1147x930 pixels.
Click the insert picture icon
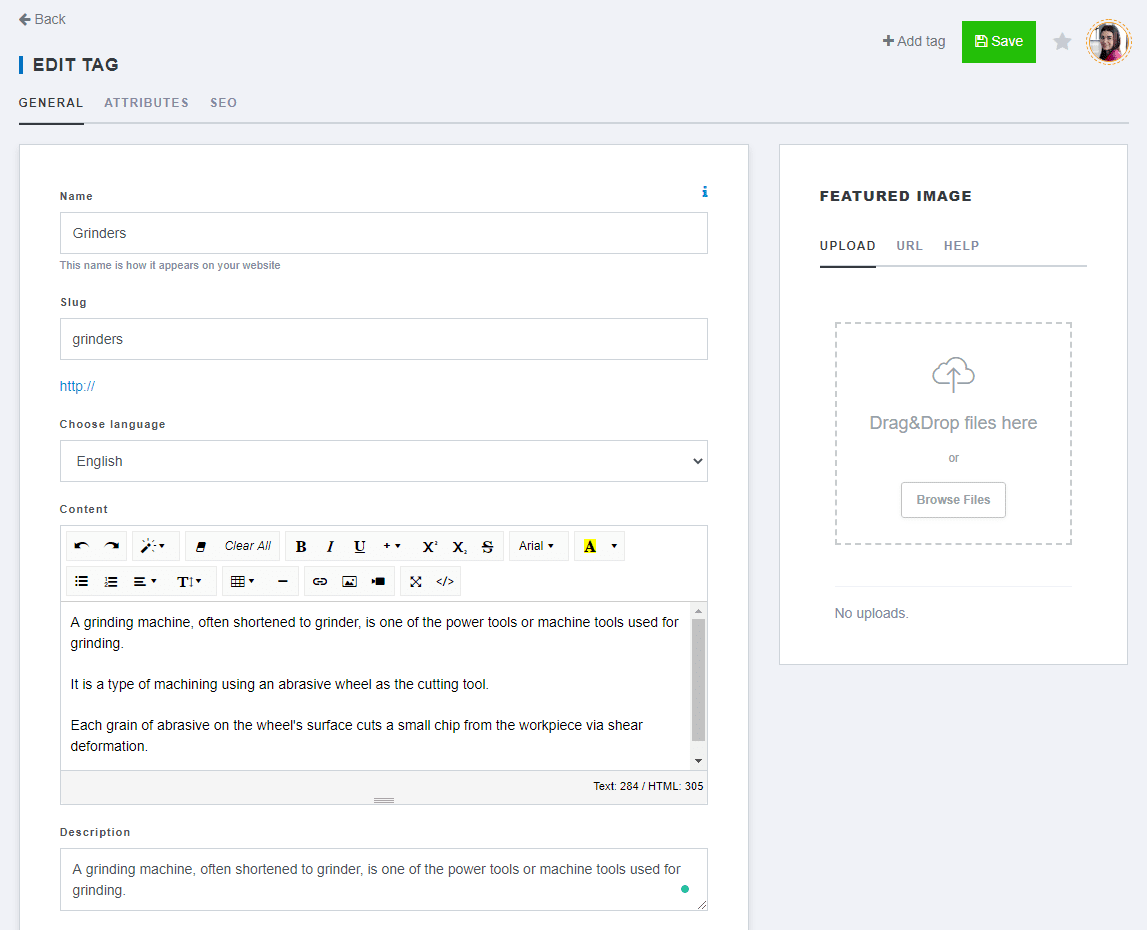point(350,581)
